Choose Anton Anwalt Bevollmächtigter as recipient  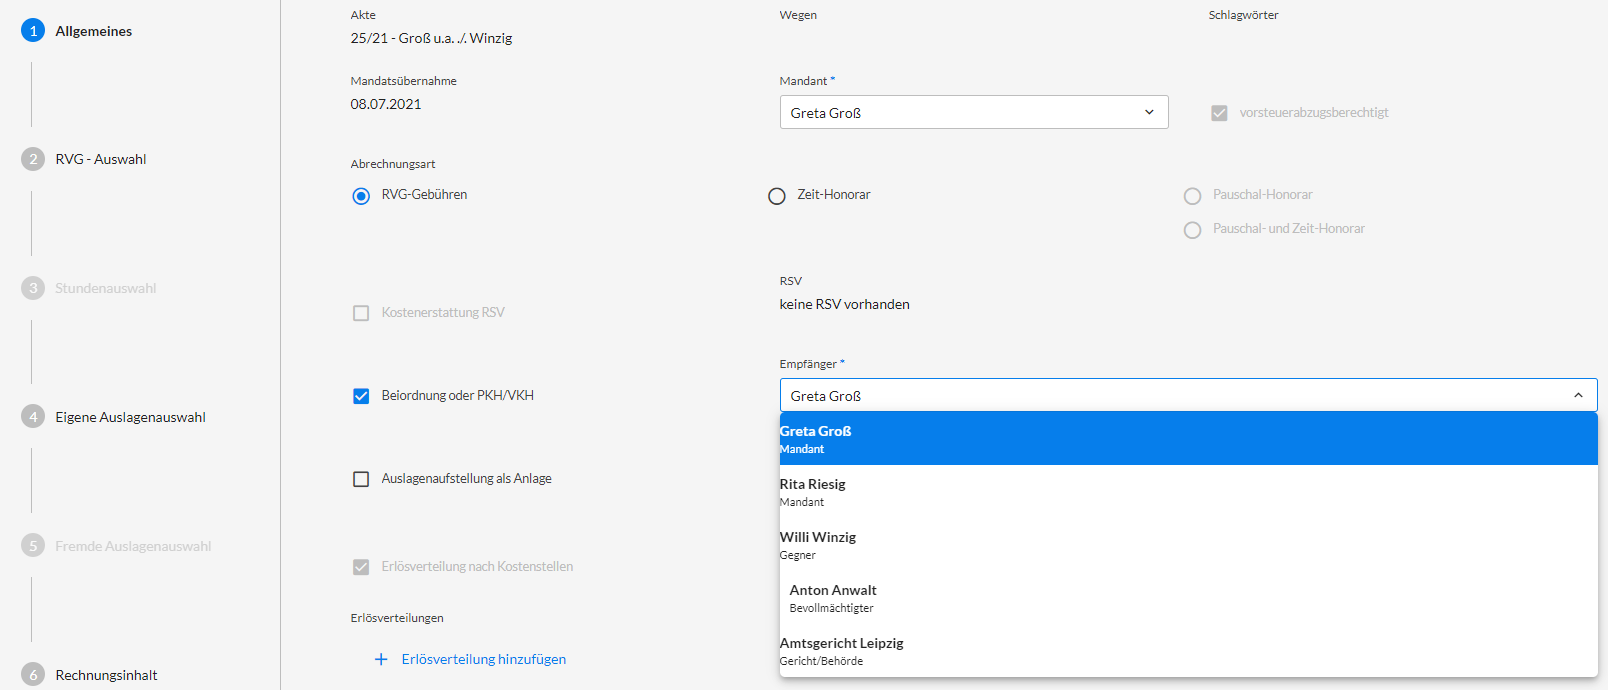[1188, 597]
